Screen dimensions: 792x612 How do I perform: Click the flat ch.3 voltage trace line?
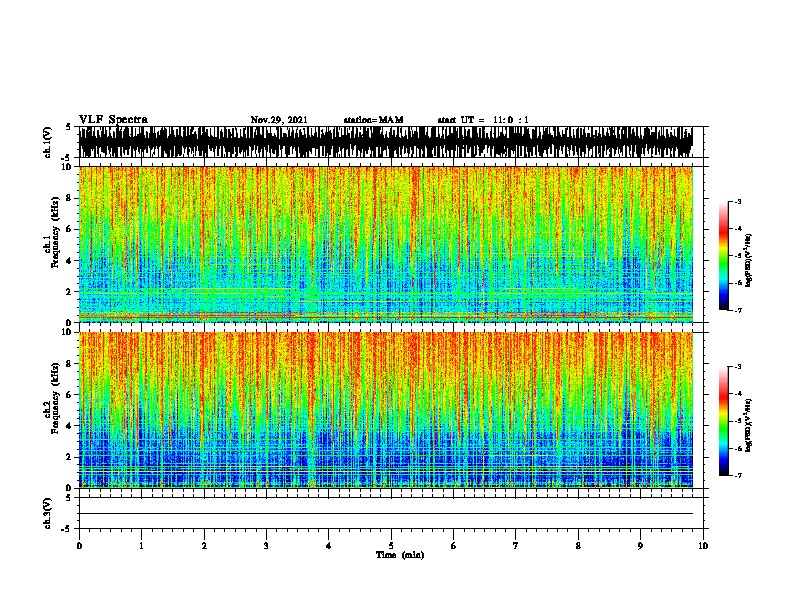point(385,514)
